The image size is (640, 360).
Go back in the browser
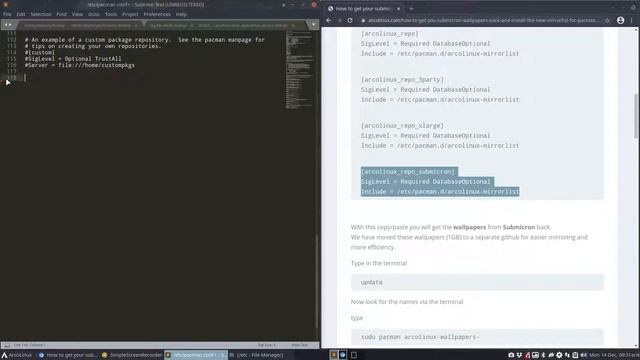coord(329,20)
